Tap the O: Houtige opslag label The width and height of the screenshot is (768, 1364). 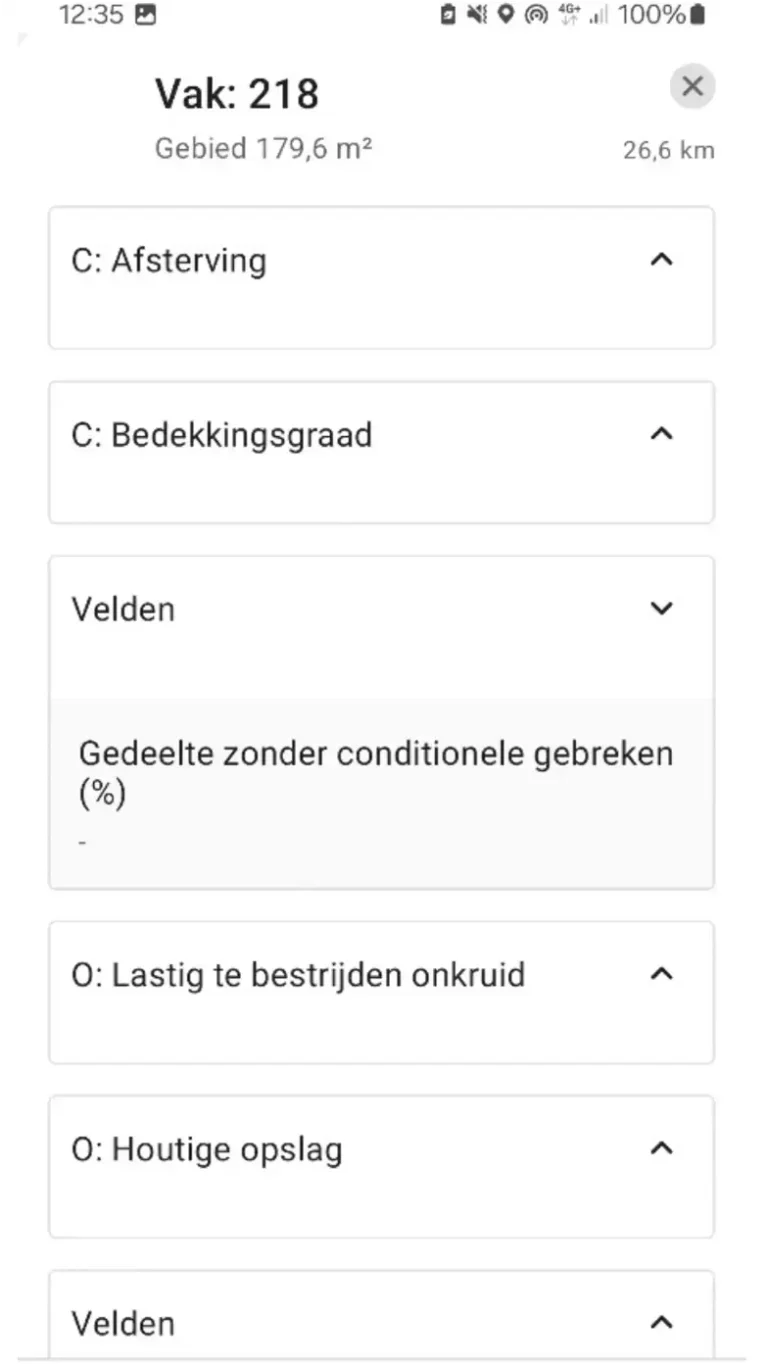[x=207, y=1150]
